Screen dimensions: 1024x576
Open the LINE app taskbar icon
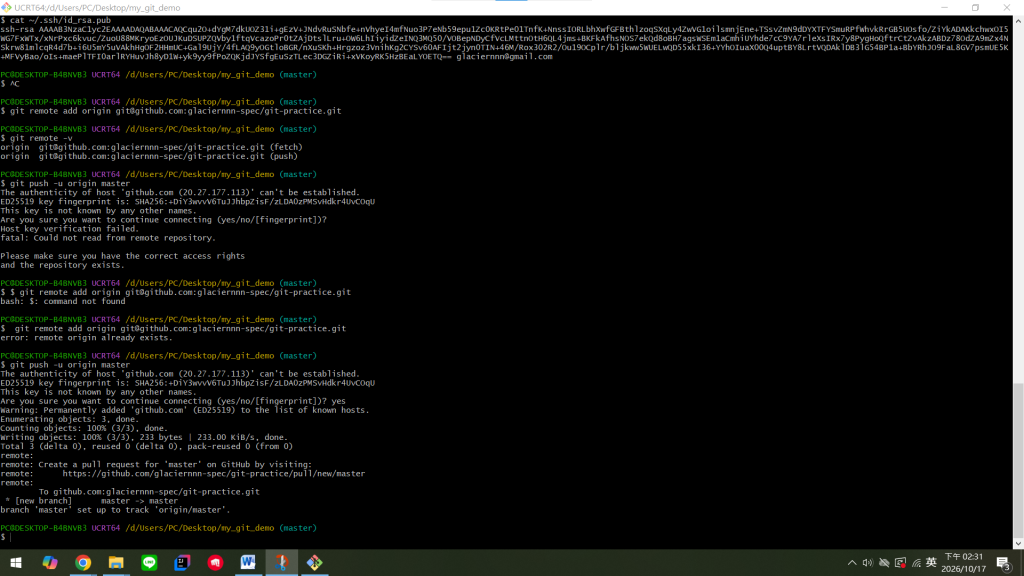coord(150,563)
